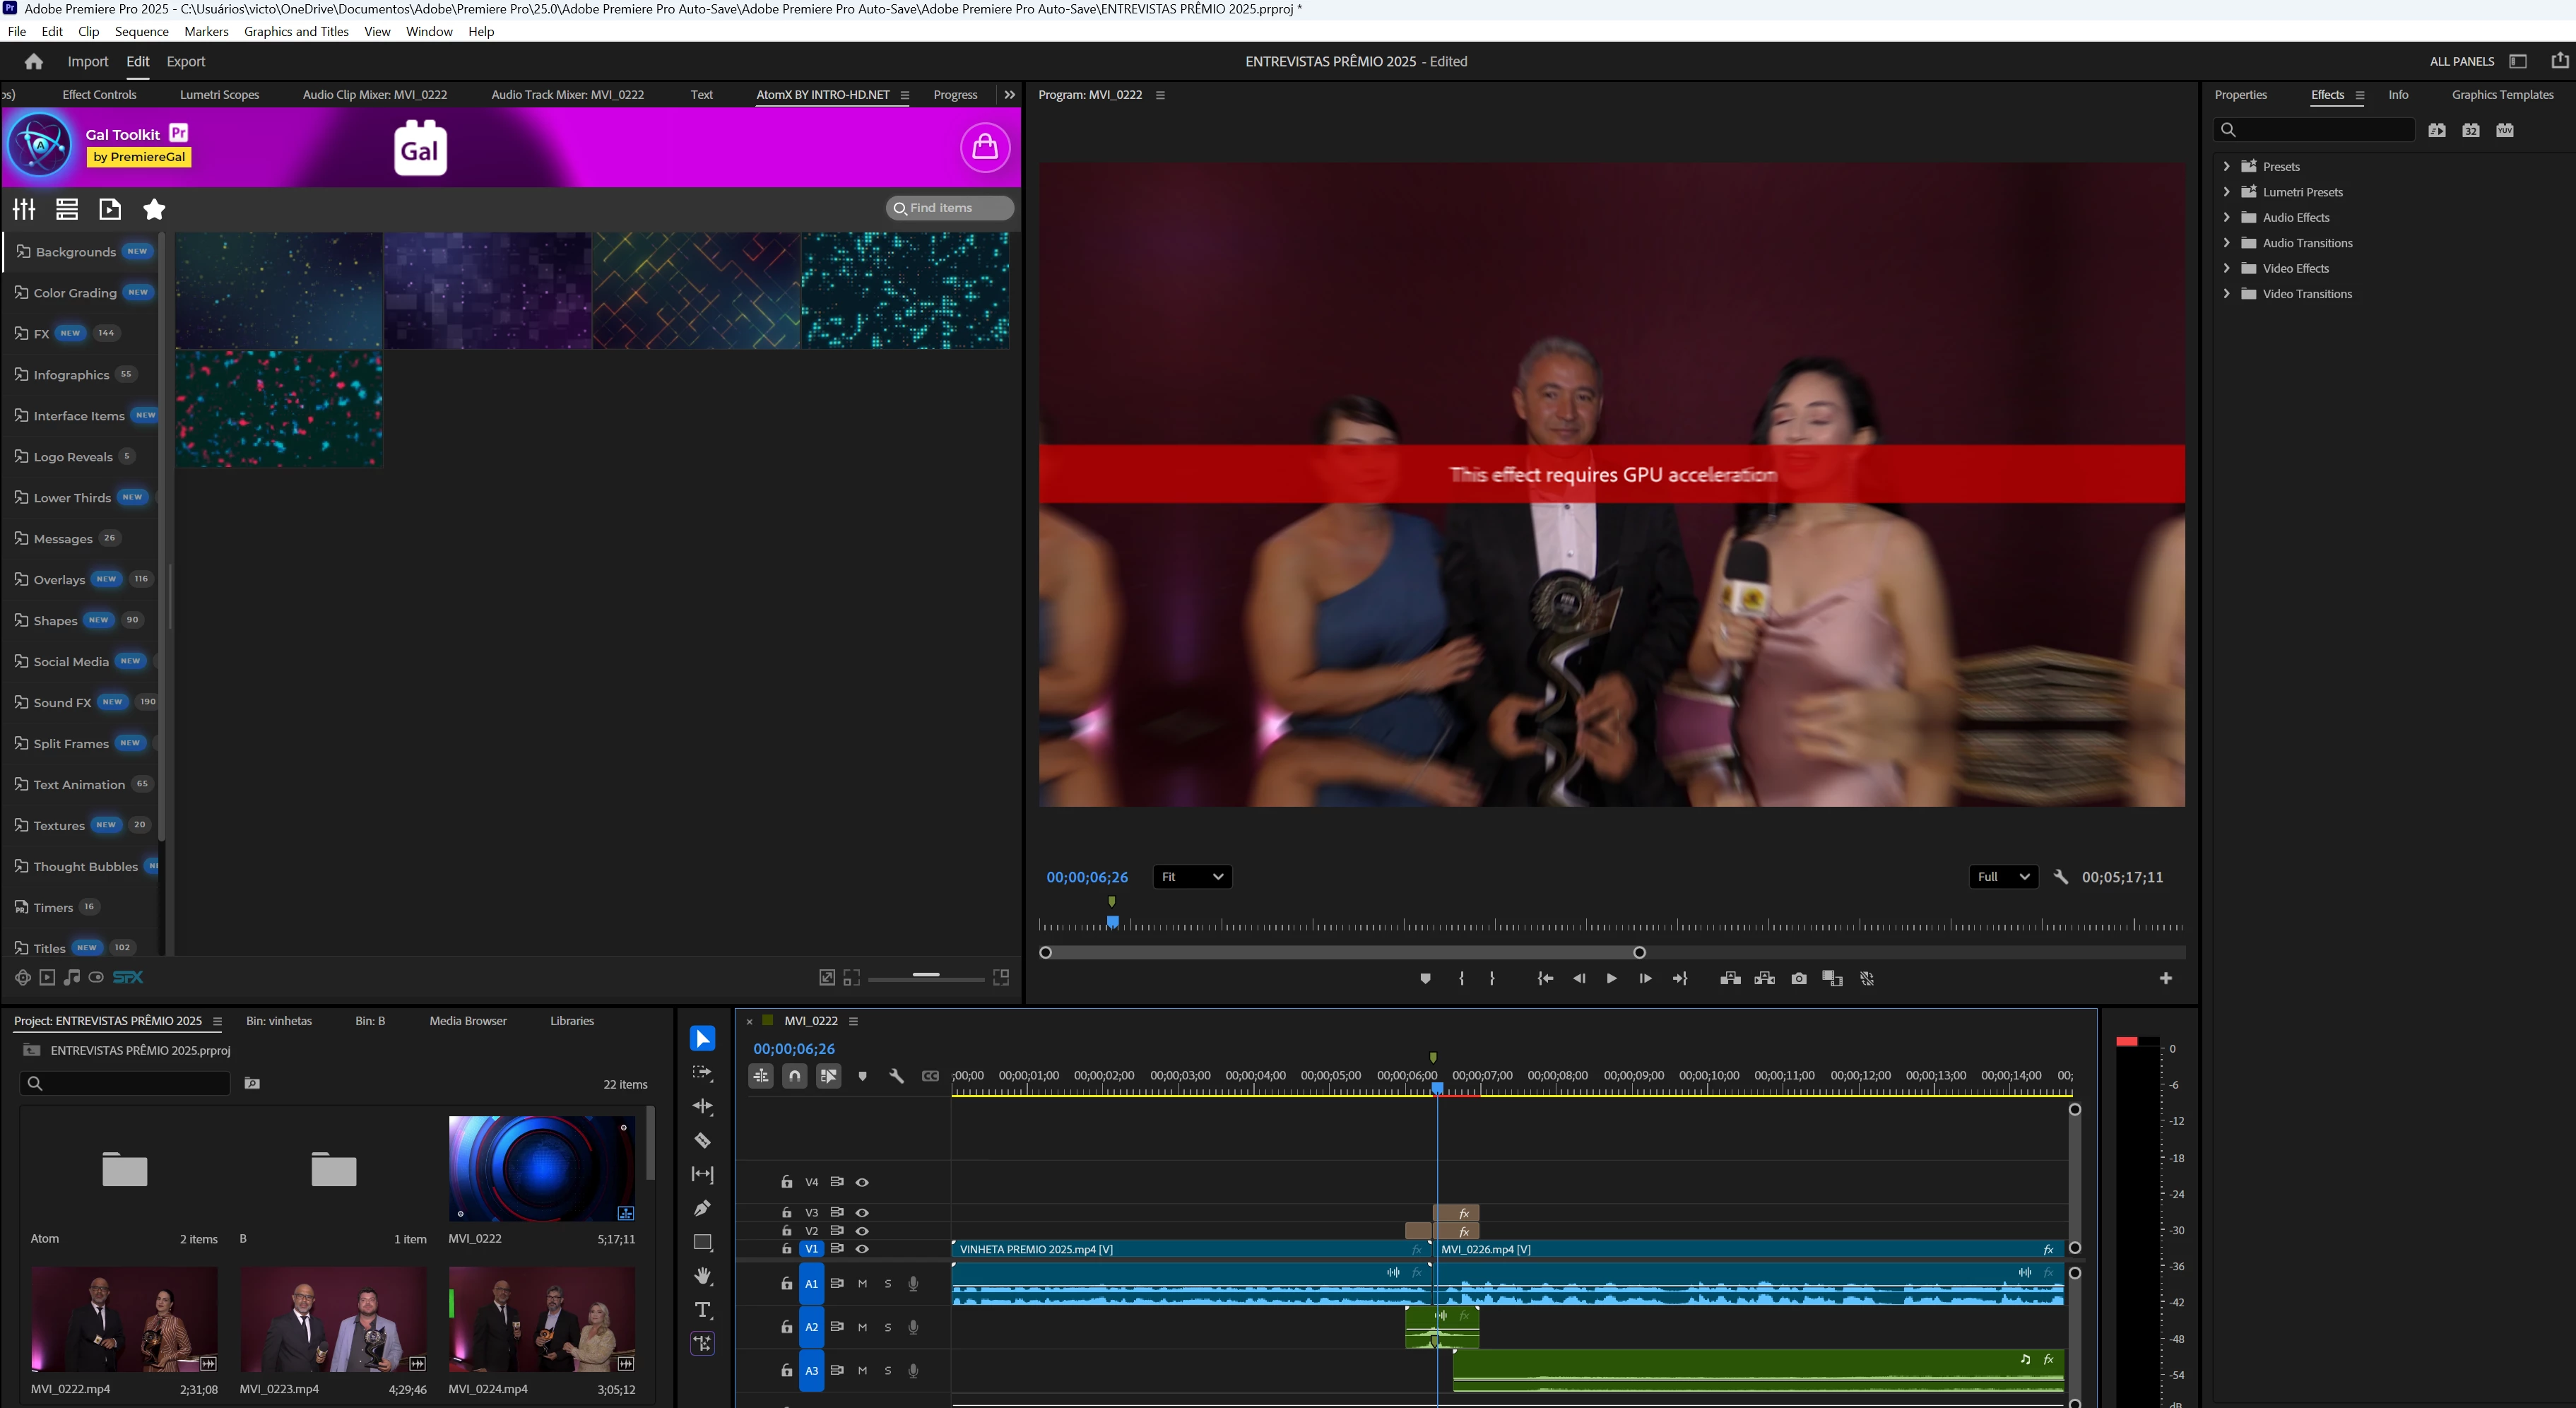
Task: Select the Pen tool
Action: pos(702,1208)
